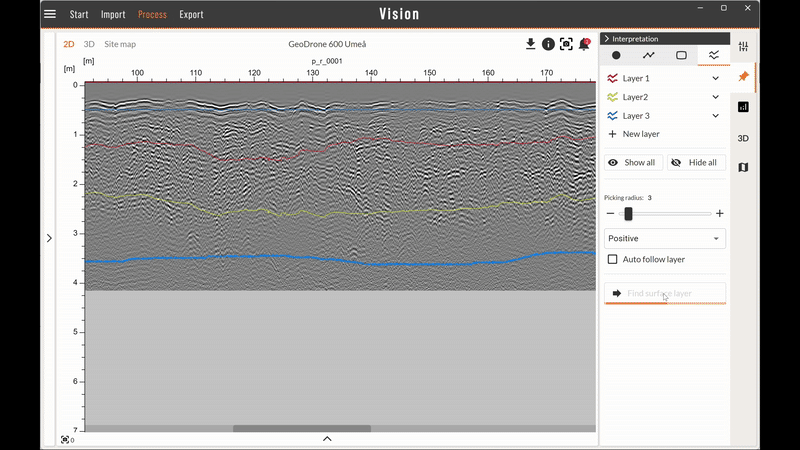800x450 pixels.
Task: Click Hide all layers button
Action: 694,162
